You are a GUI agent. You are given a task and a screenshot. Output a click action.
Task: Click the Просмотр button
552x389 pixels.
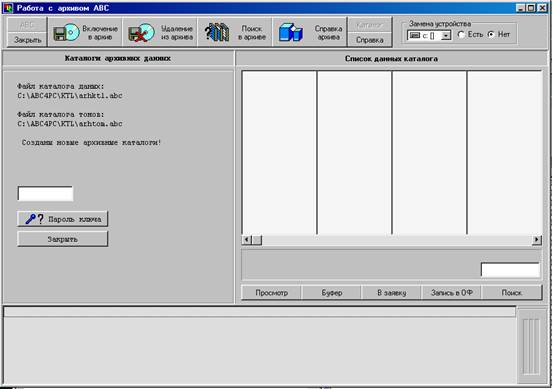pyautogui.click(x=271, y=293)
